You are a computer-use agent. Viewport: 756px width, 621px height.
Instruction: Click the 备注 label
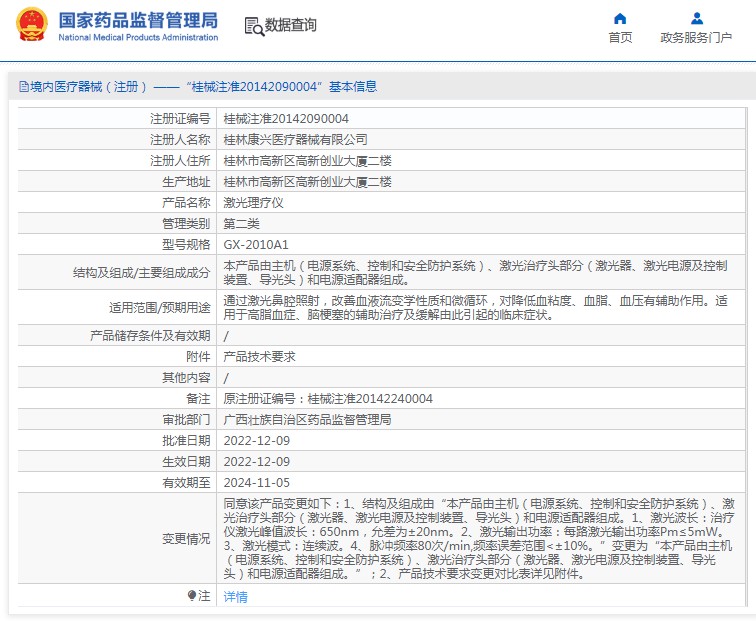[x=198, y=399]
